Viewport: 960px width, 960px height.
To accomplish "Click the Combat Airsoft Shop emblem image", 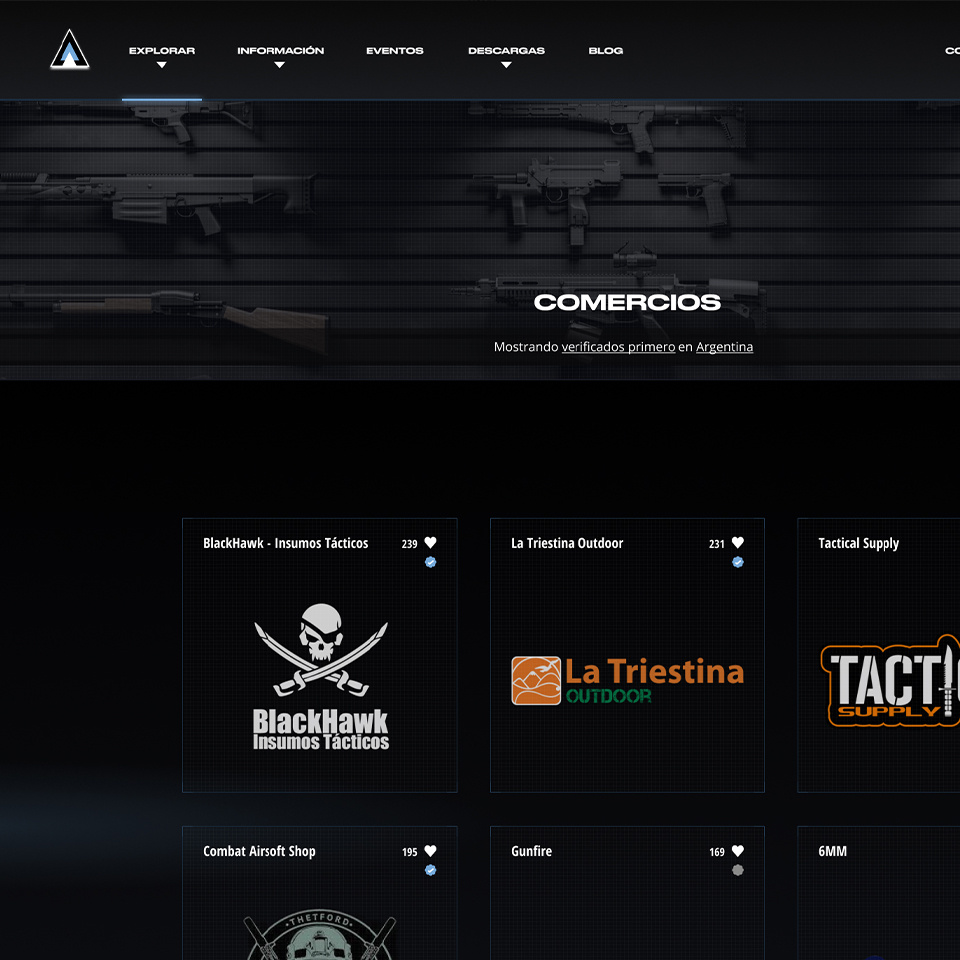I will coord(320,935).
